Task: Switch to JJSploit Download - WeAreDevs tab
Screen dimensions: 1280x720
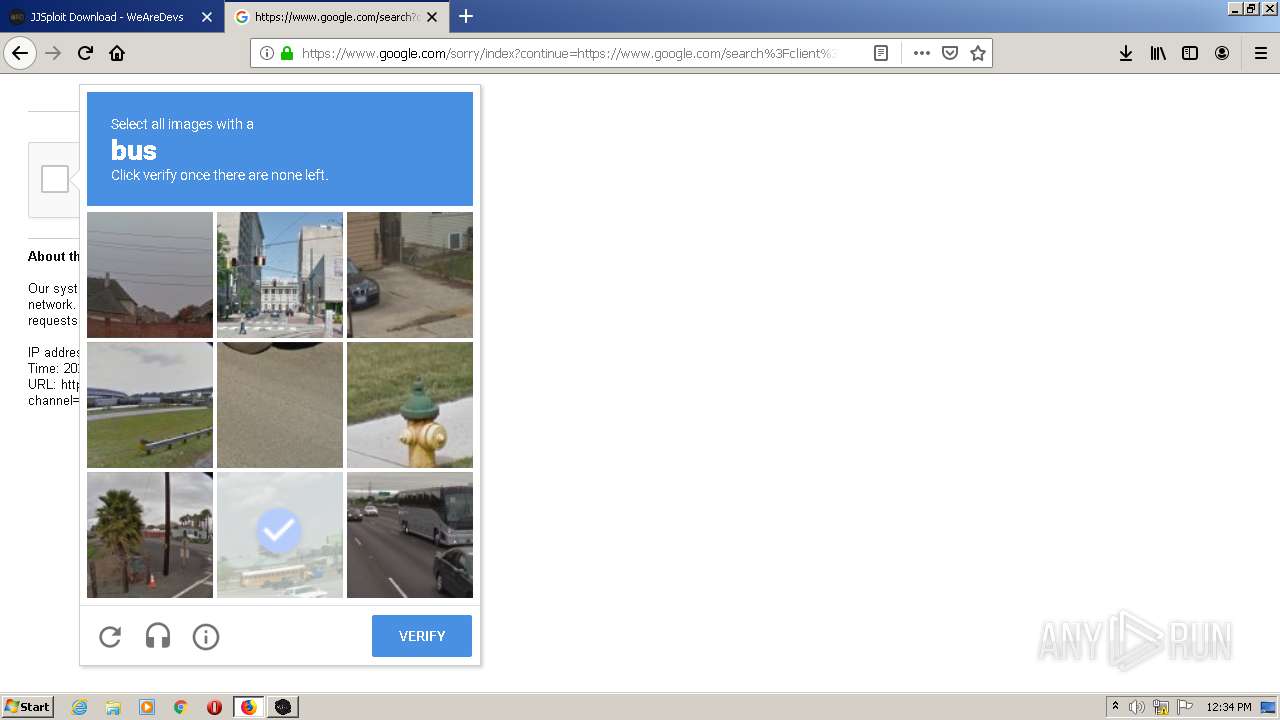Action: pos(112,17)
